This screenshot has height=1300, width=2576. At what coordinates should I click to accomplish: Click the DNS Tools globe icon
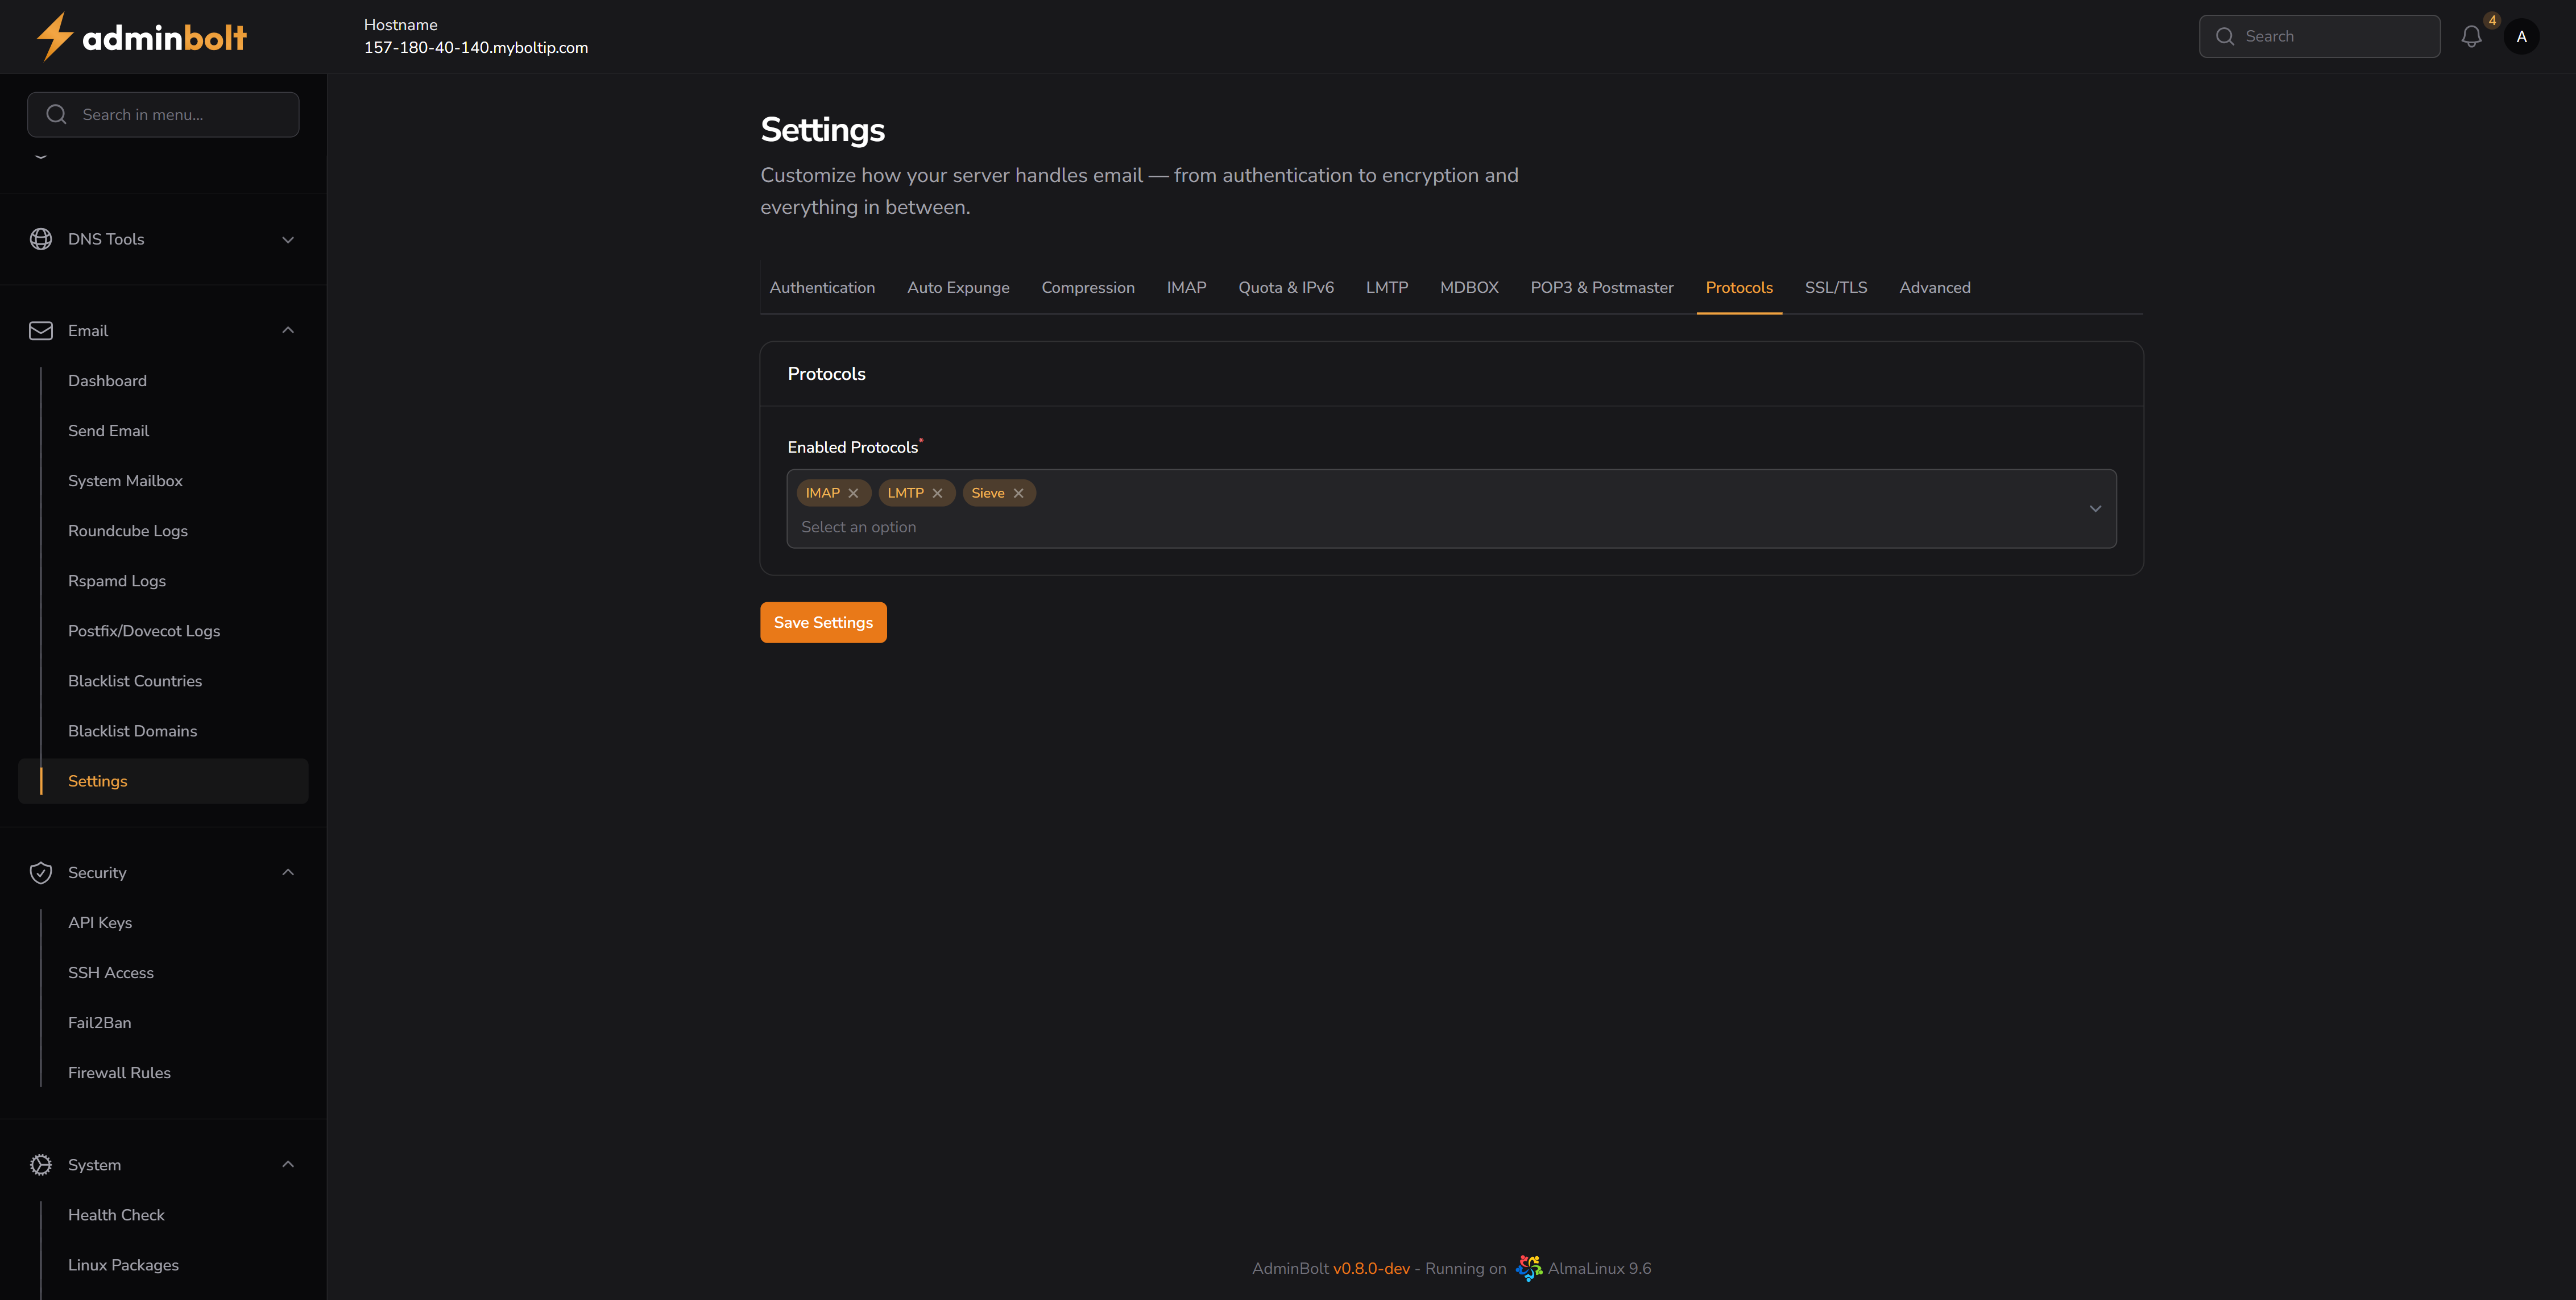pyautogui.click(x=41, y=239)
